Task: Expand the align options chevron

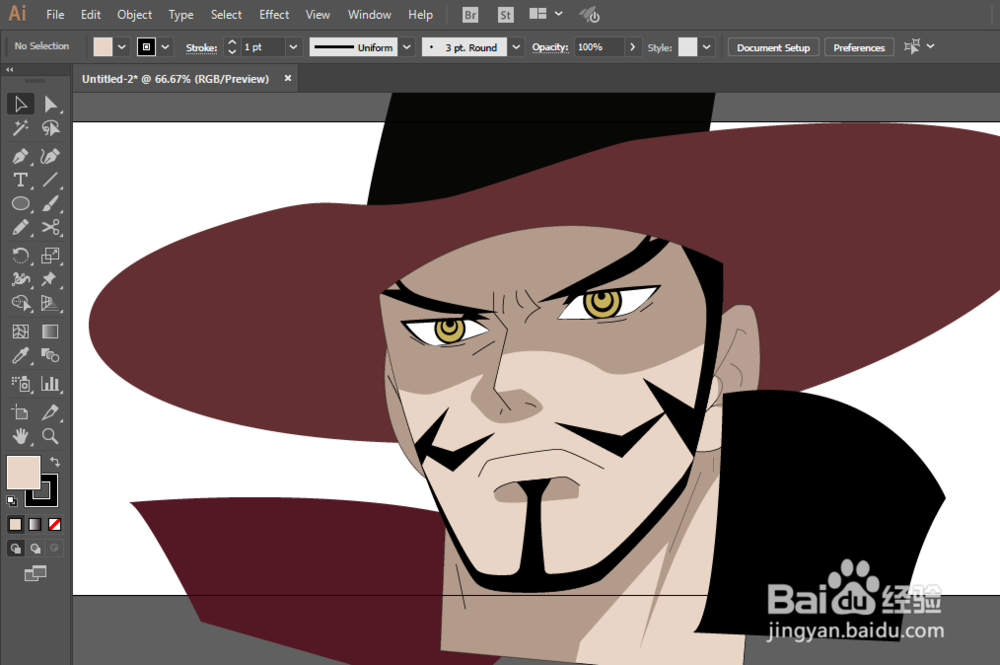Action: [x=930, y=46]
